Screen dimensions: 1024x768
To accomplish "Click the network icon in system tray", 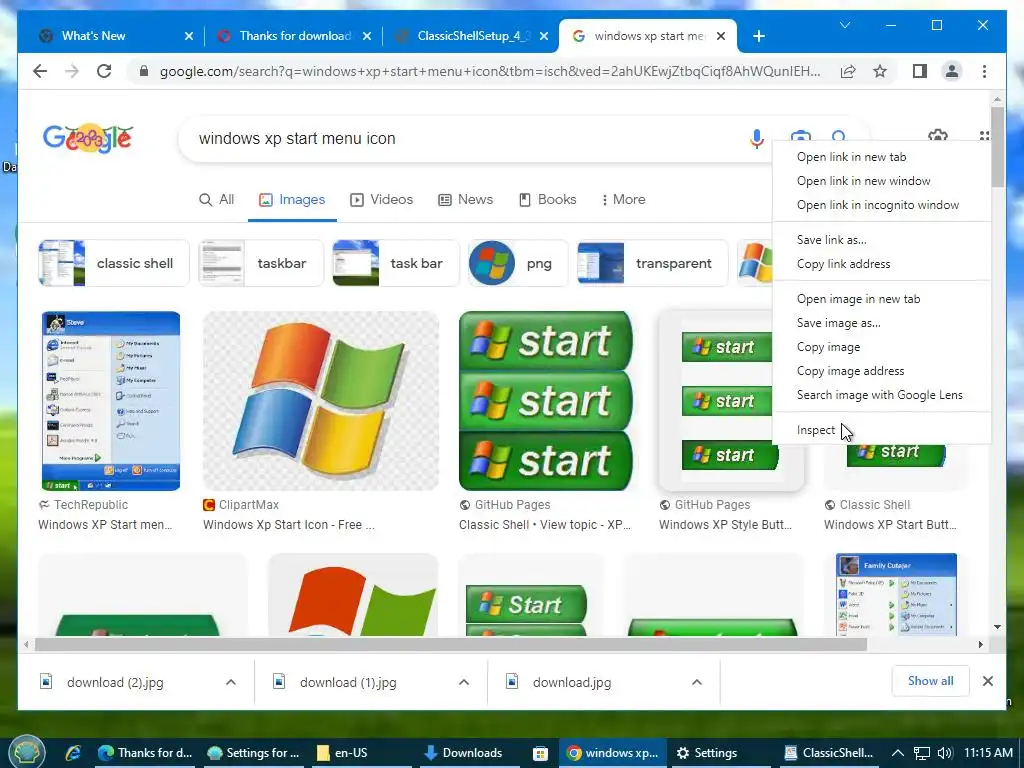I will click(921, 753).
